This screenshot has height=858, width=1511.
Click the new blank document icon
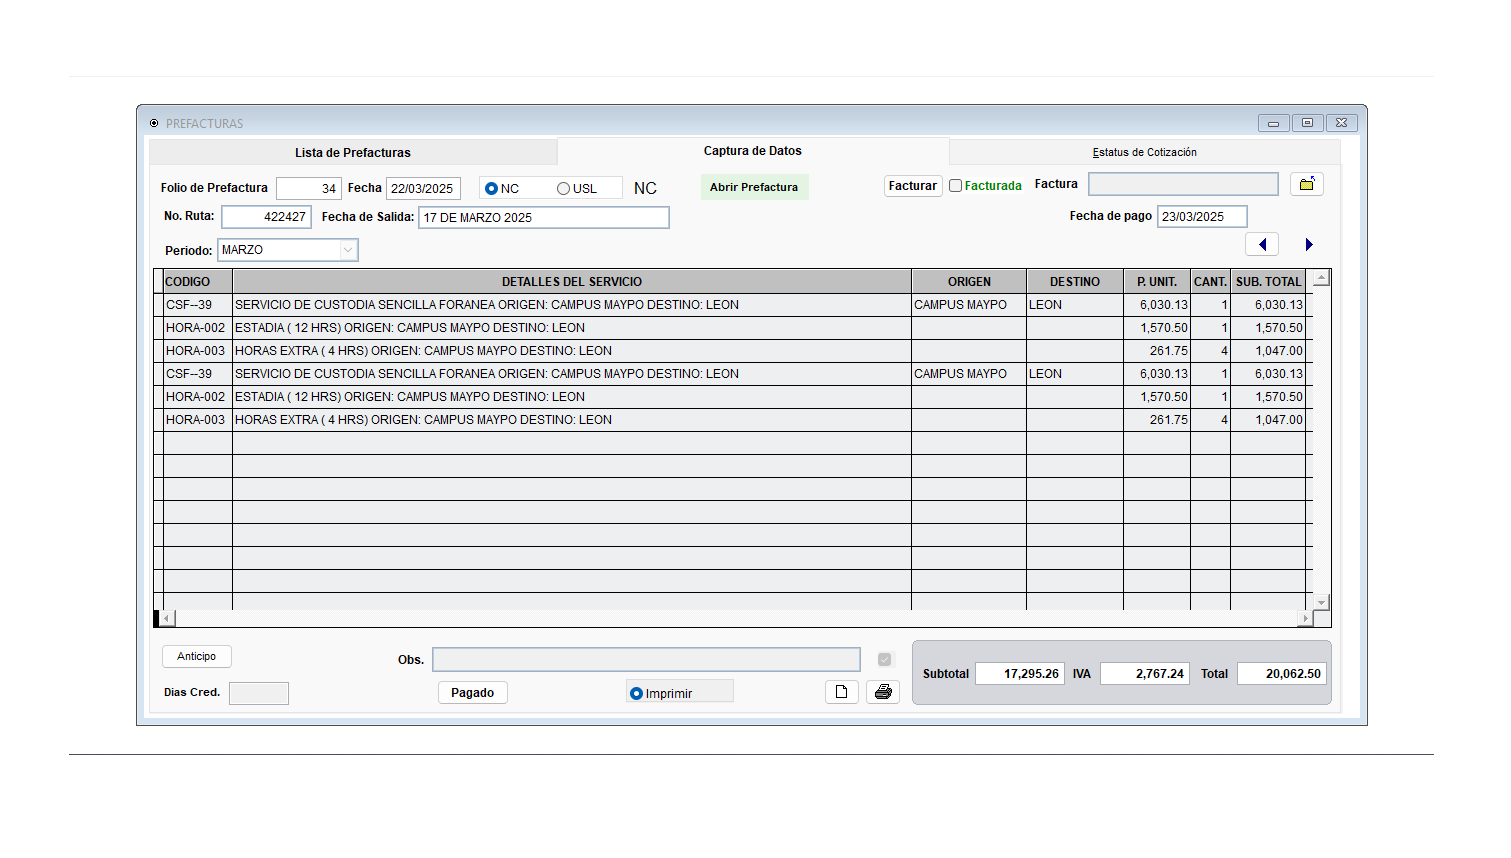841,692
